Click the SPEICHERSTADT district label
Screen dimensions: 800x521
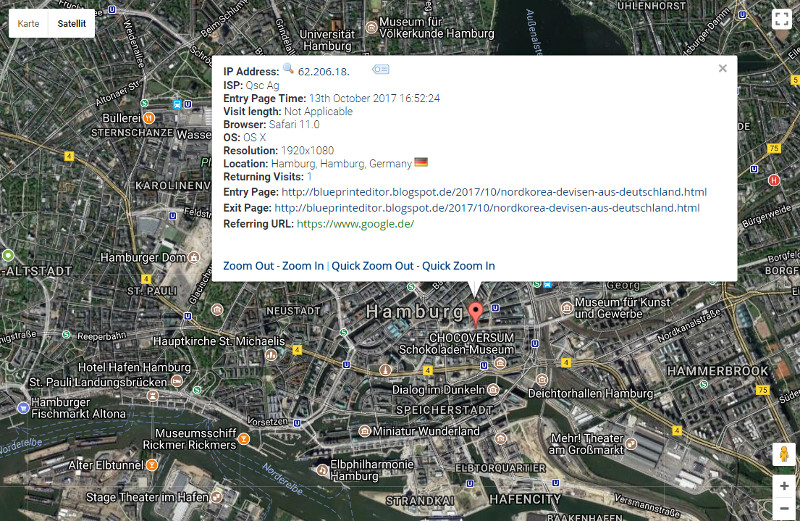(x=444, y=410)
